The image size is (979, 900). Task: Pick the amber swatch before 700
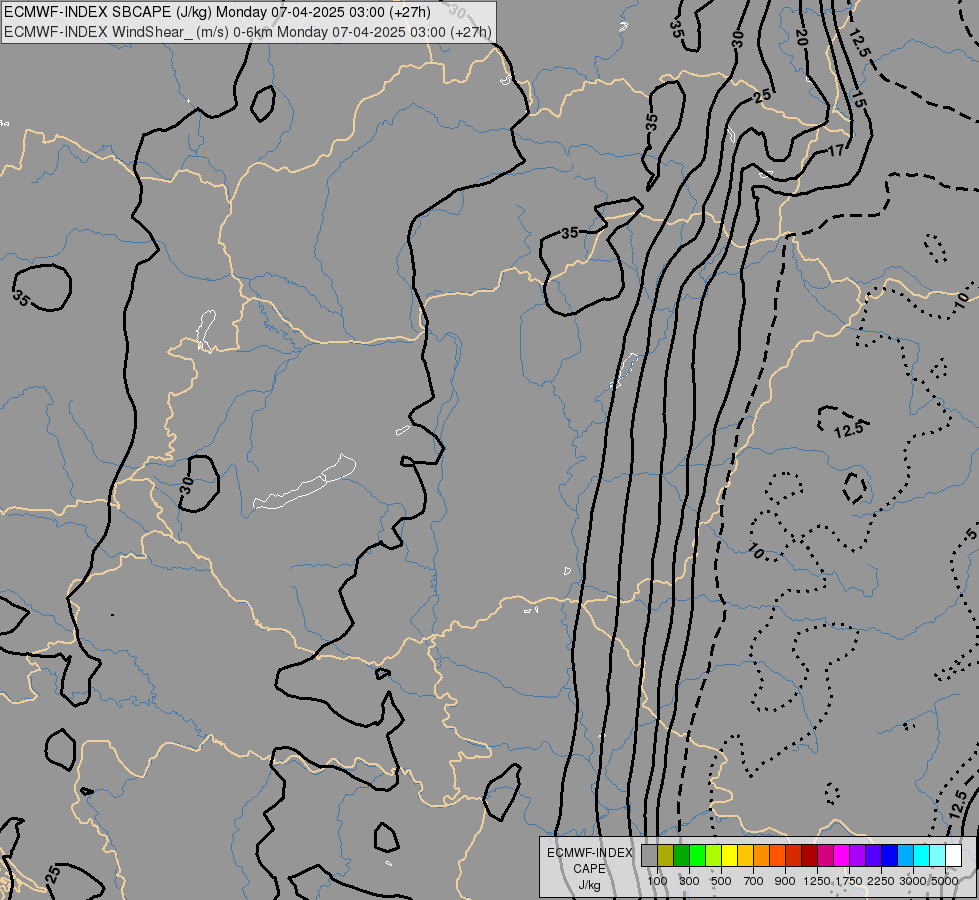tap(745, 856)
